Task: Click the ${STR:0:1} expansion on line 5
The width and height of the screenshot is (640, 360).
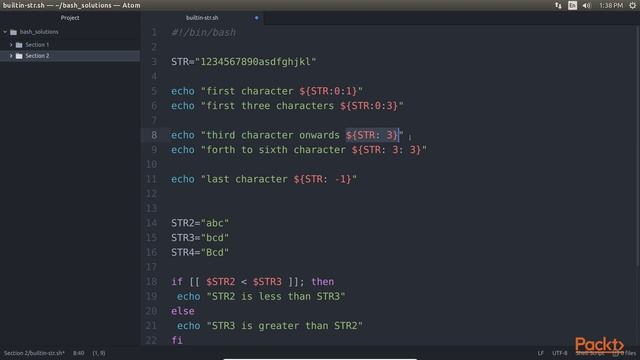Action: click(x=328, y=91)
